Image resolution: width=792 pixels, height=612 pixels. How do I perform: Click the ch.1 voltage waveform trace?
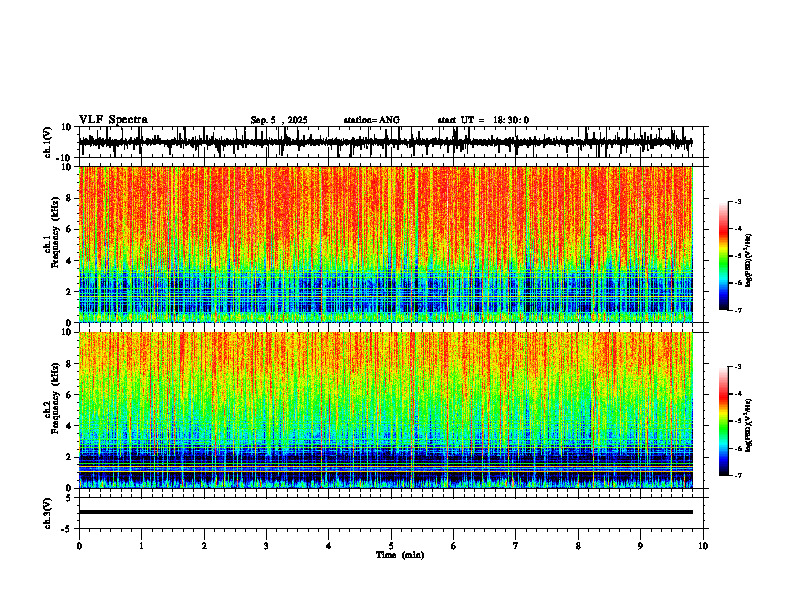[x=385, y=142]
